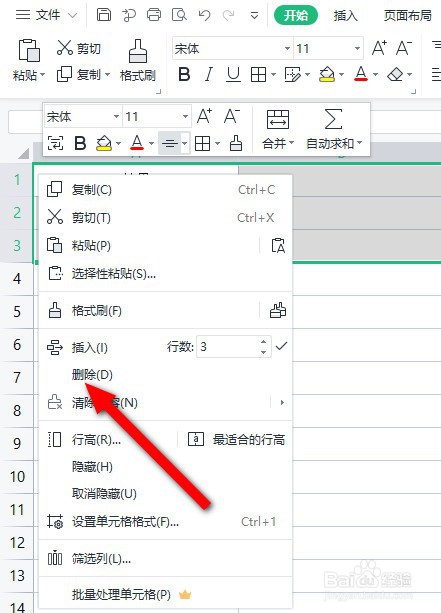
Task: Click mini toolbar center align icon
Action: 170,143
